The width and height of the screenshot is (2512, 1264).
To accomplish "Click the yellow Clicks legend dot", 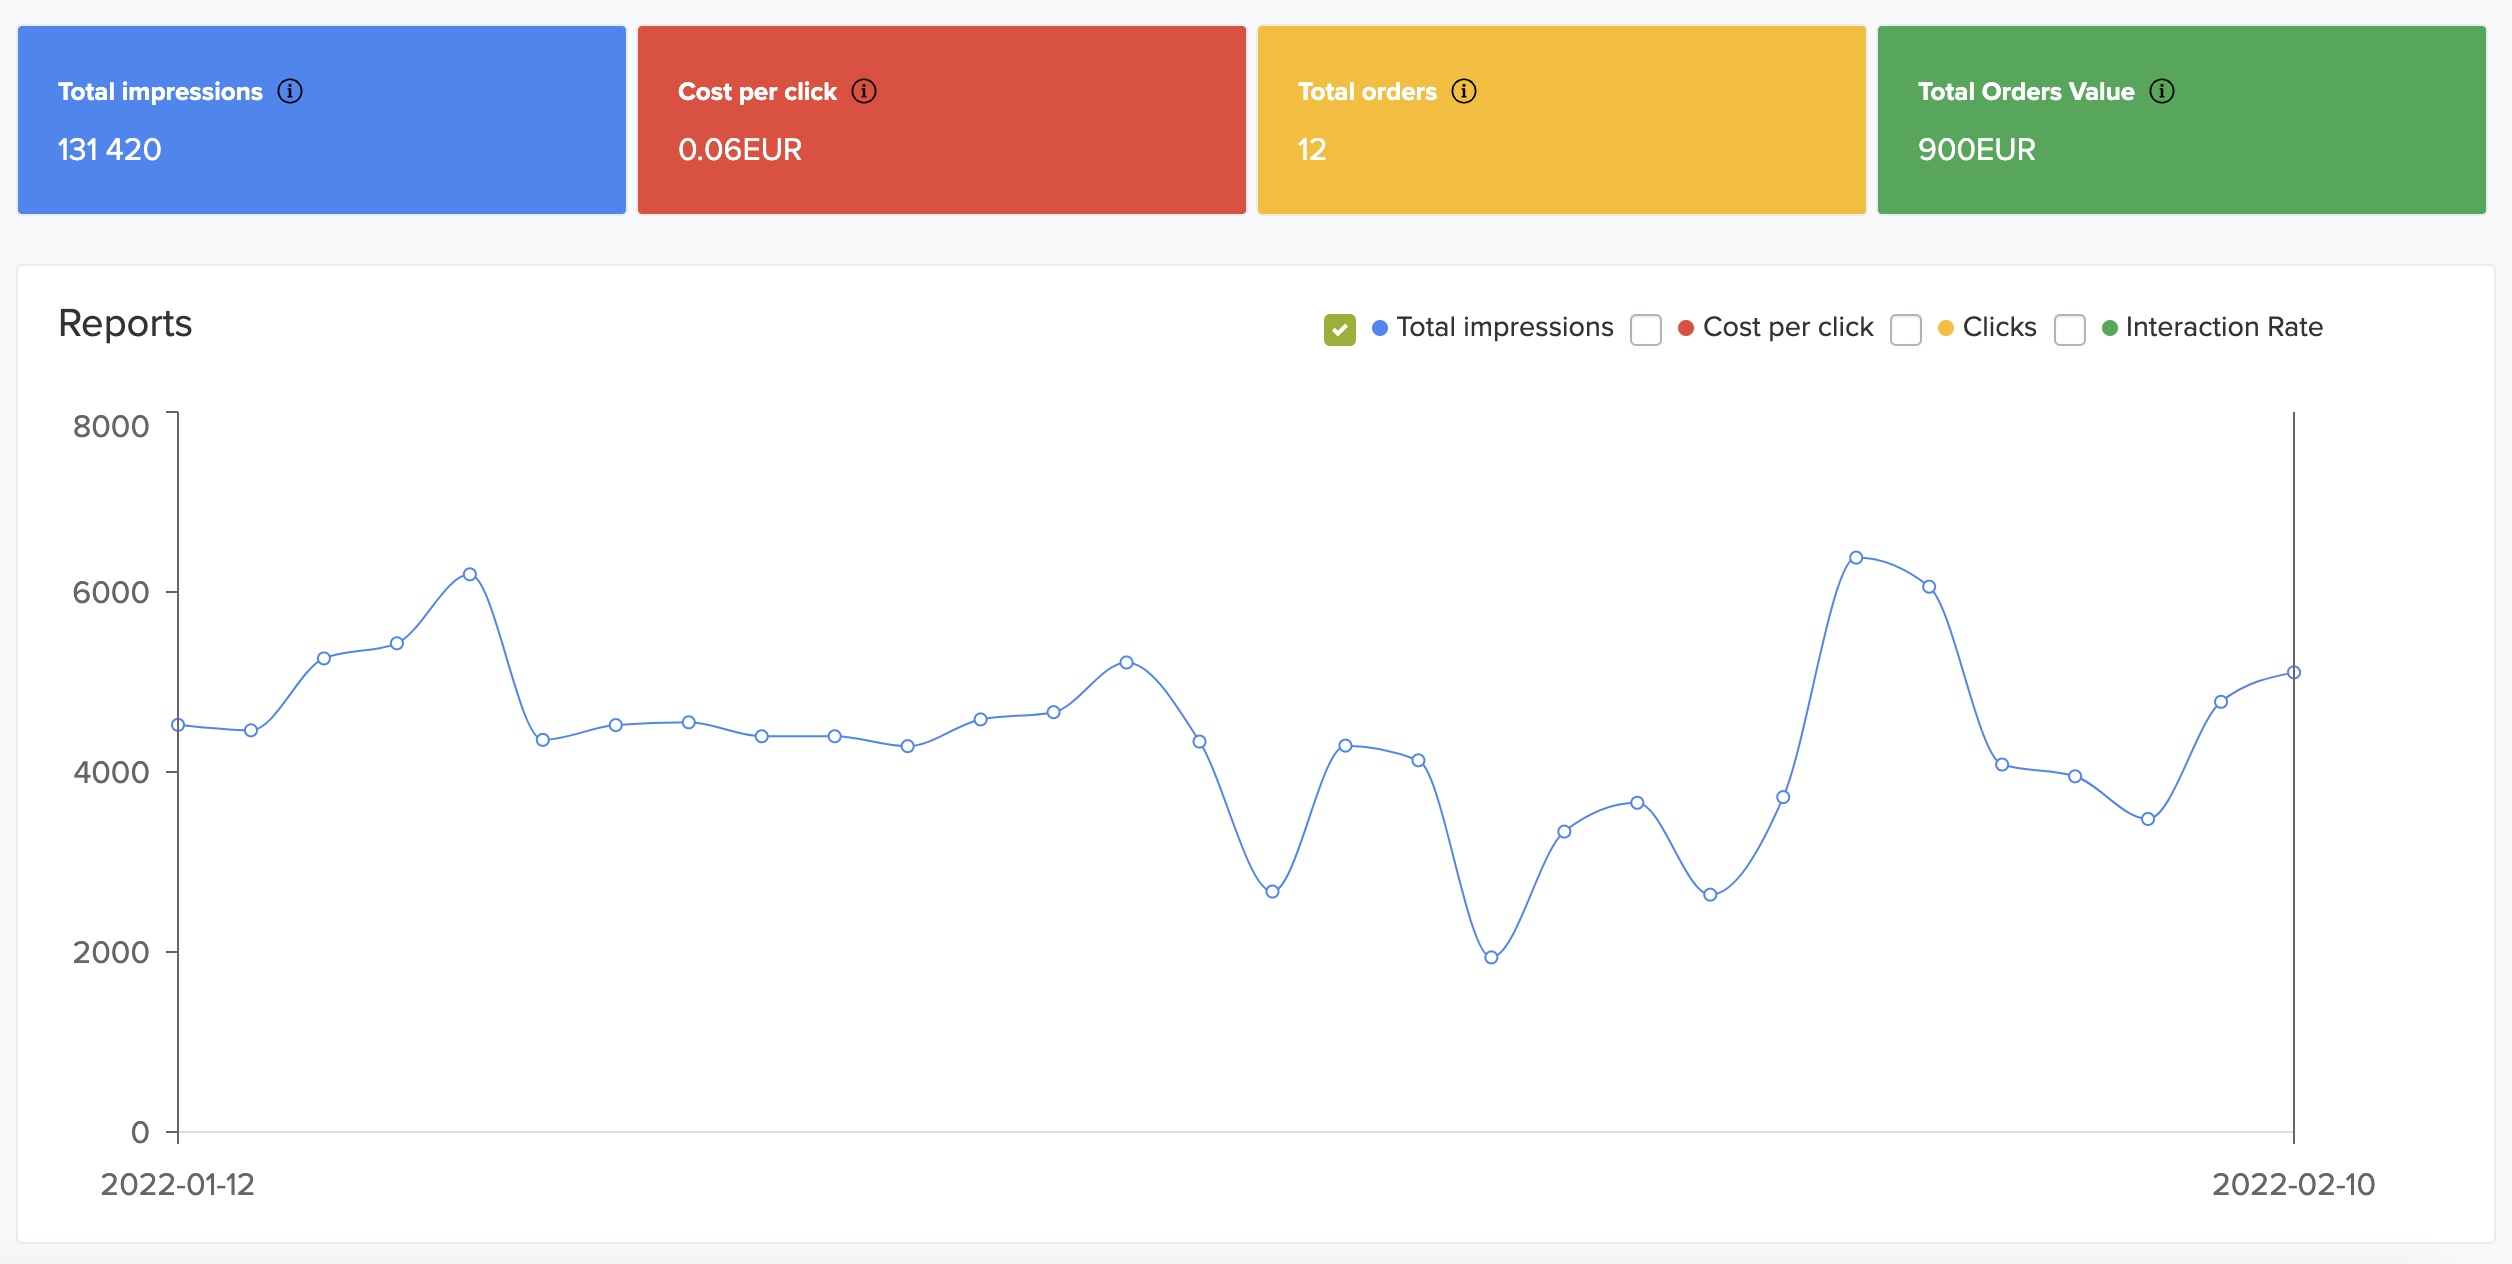I will (x=1946, y=328).
